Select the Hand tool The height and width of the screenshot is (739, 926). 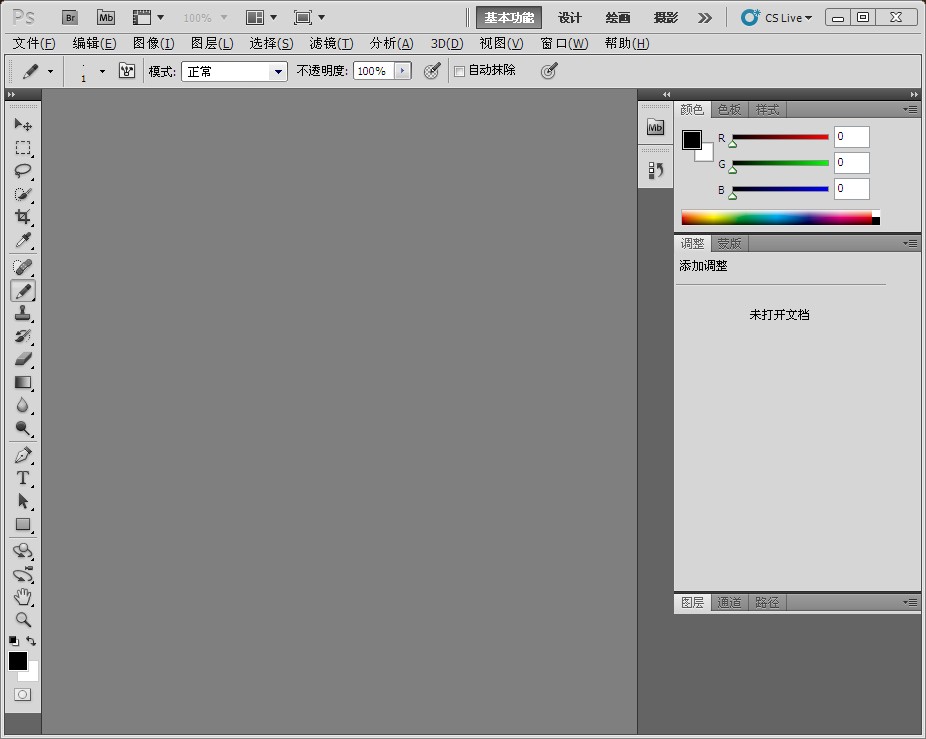pyautogui.click(x=23, y=597)
